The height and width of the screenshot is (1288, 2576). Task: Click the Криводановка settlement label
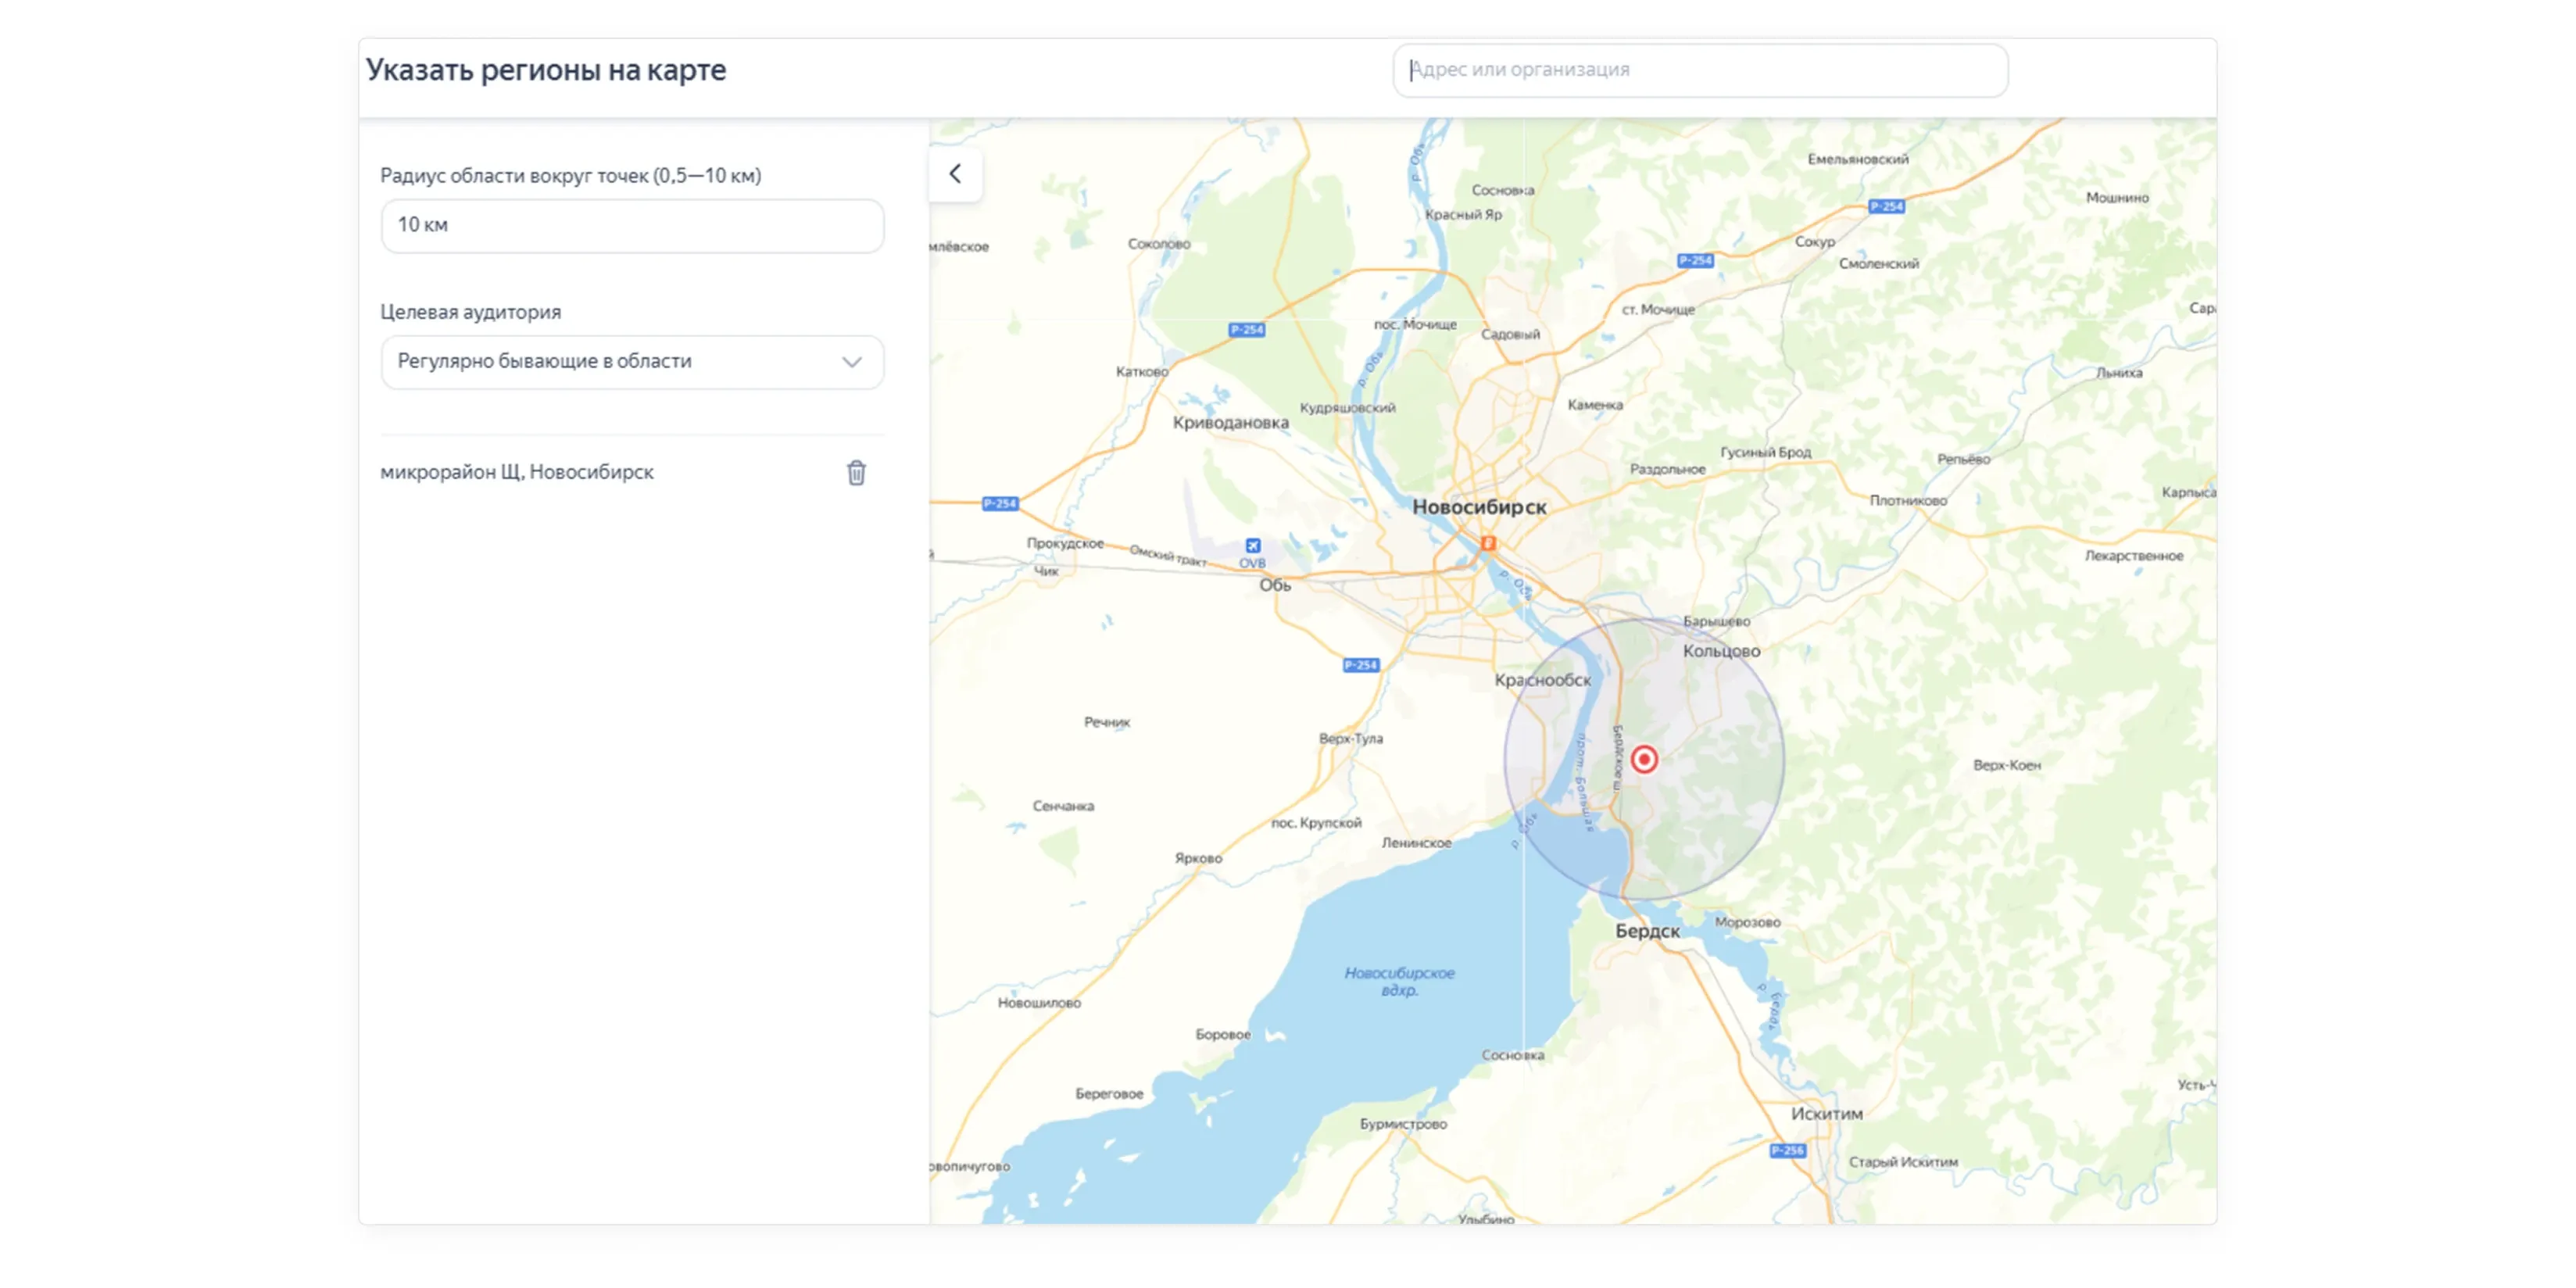1230,422
